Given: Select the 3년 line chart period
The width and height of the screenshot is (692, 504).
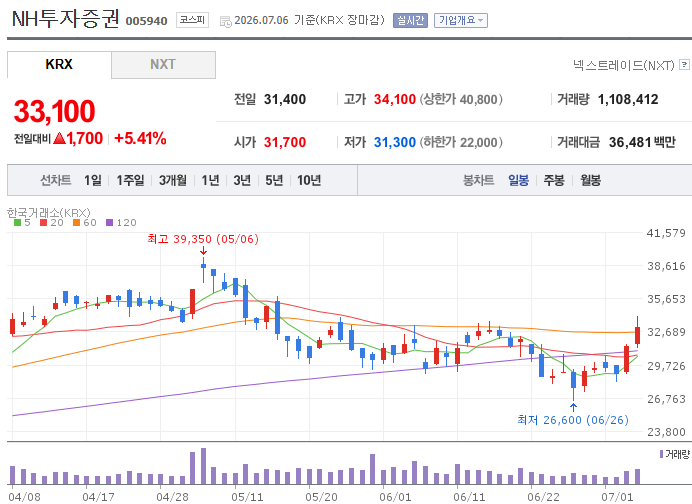Looking at the screenshot, I should [x=242, y=180].
